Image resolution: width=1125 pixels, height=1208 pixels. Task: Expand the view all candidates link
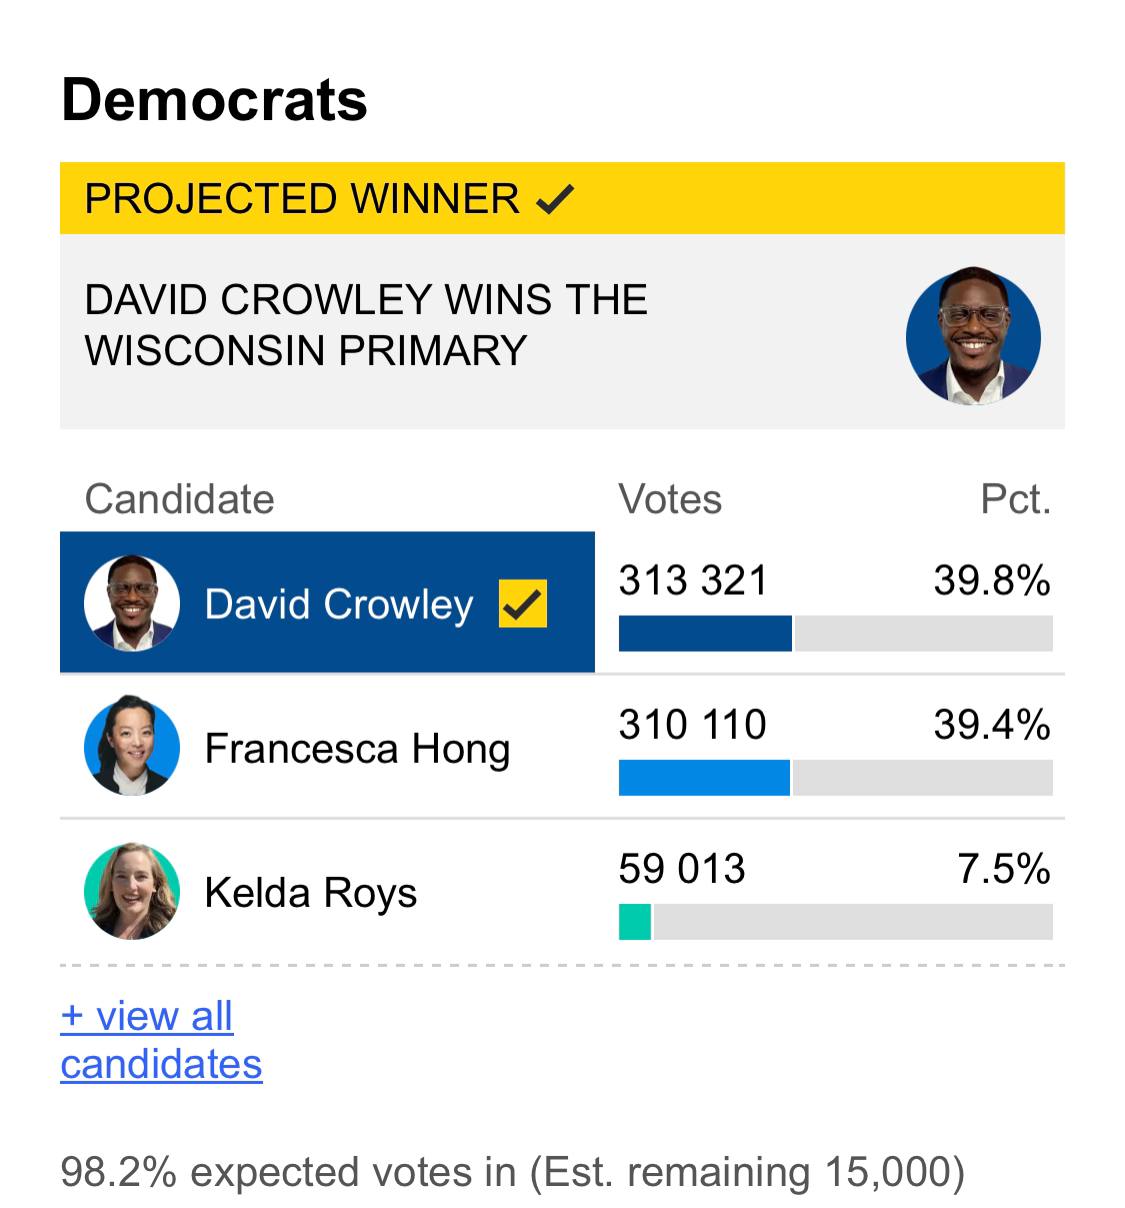tap(161, 1040)
